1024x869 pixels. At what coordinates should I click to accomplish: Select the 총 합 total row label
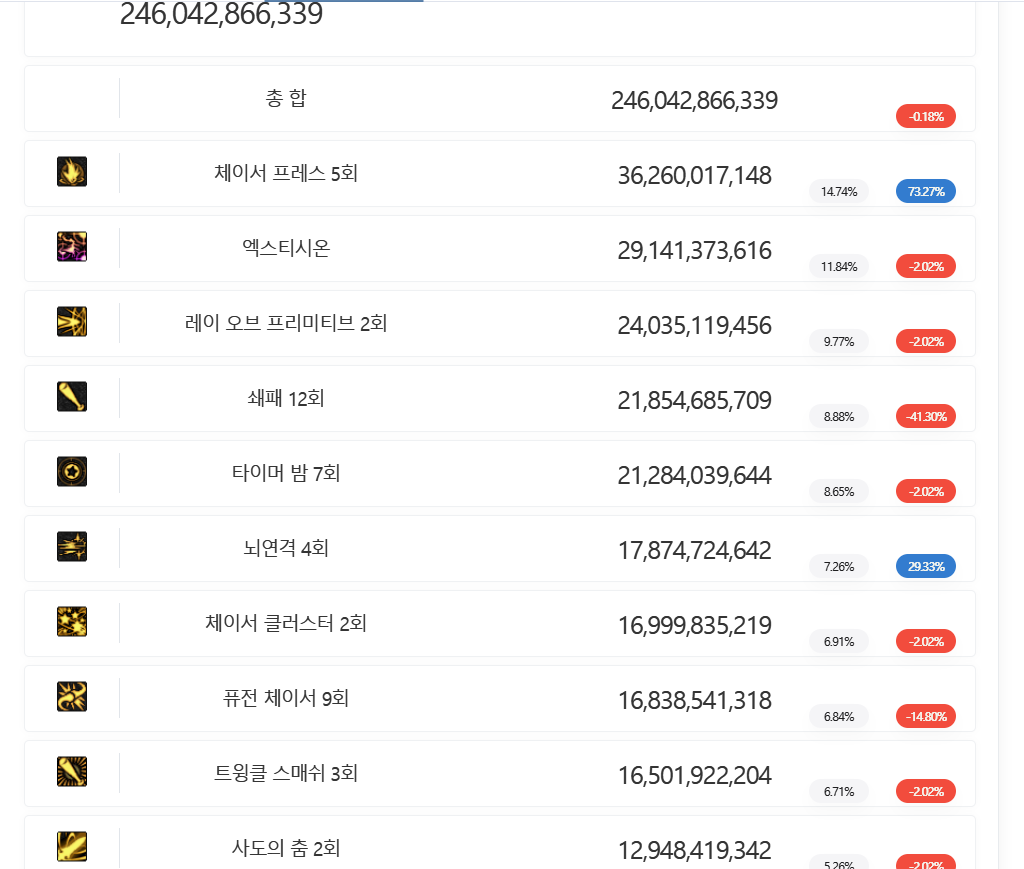[286, 98]
